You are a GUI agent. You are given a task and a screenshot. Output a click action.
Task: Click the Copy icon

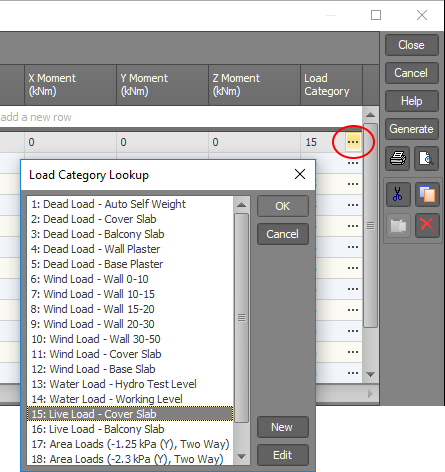(x=427, y=194)
